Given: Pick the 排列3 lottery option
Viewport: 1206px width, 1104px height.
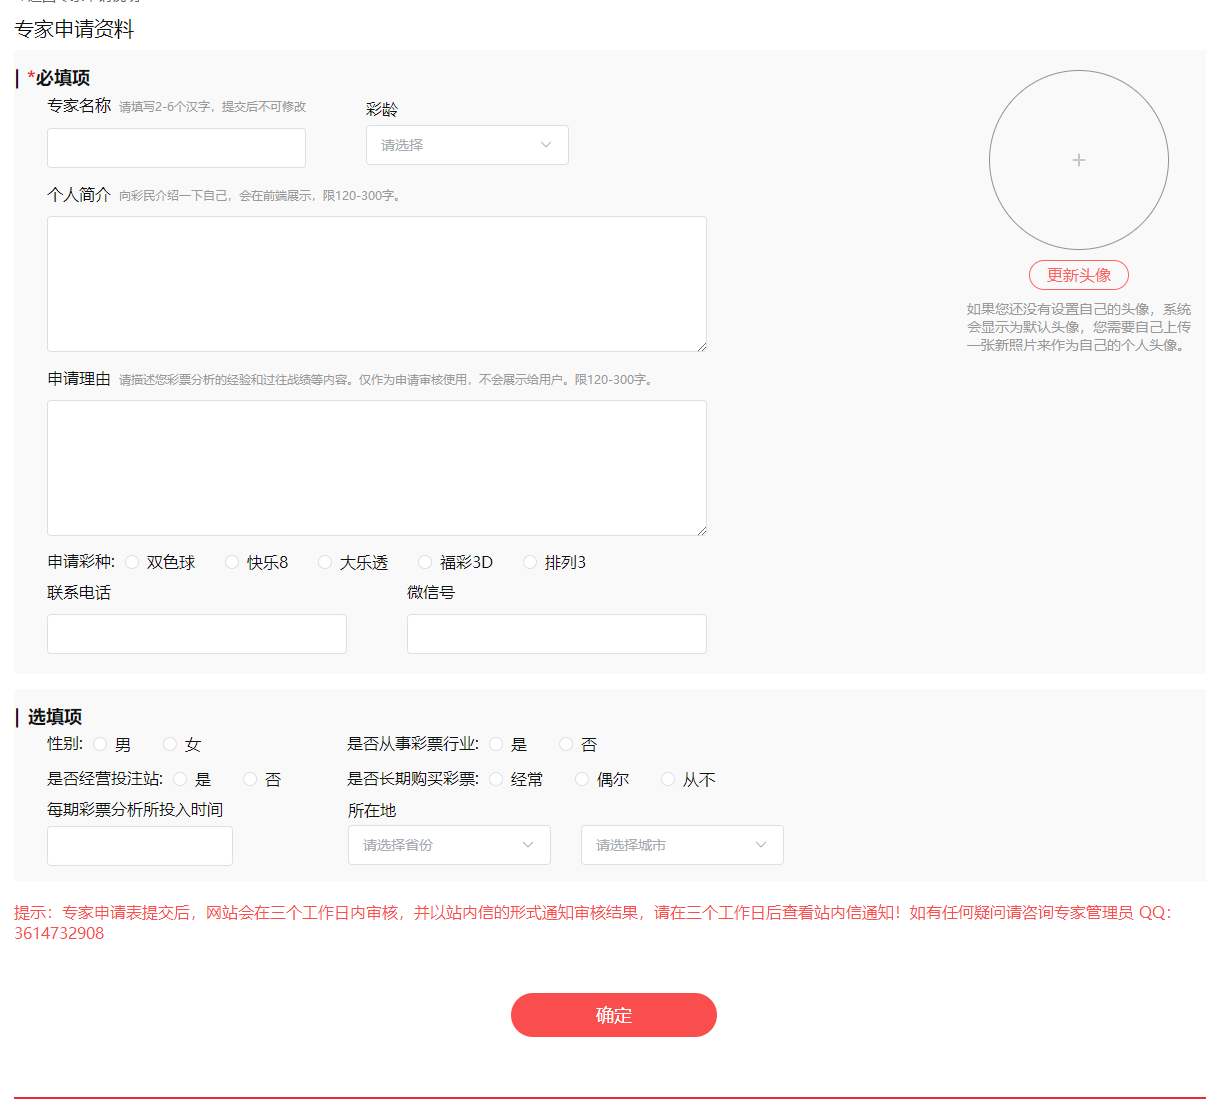Looking at the screenshot, I should tap(530, 562).
